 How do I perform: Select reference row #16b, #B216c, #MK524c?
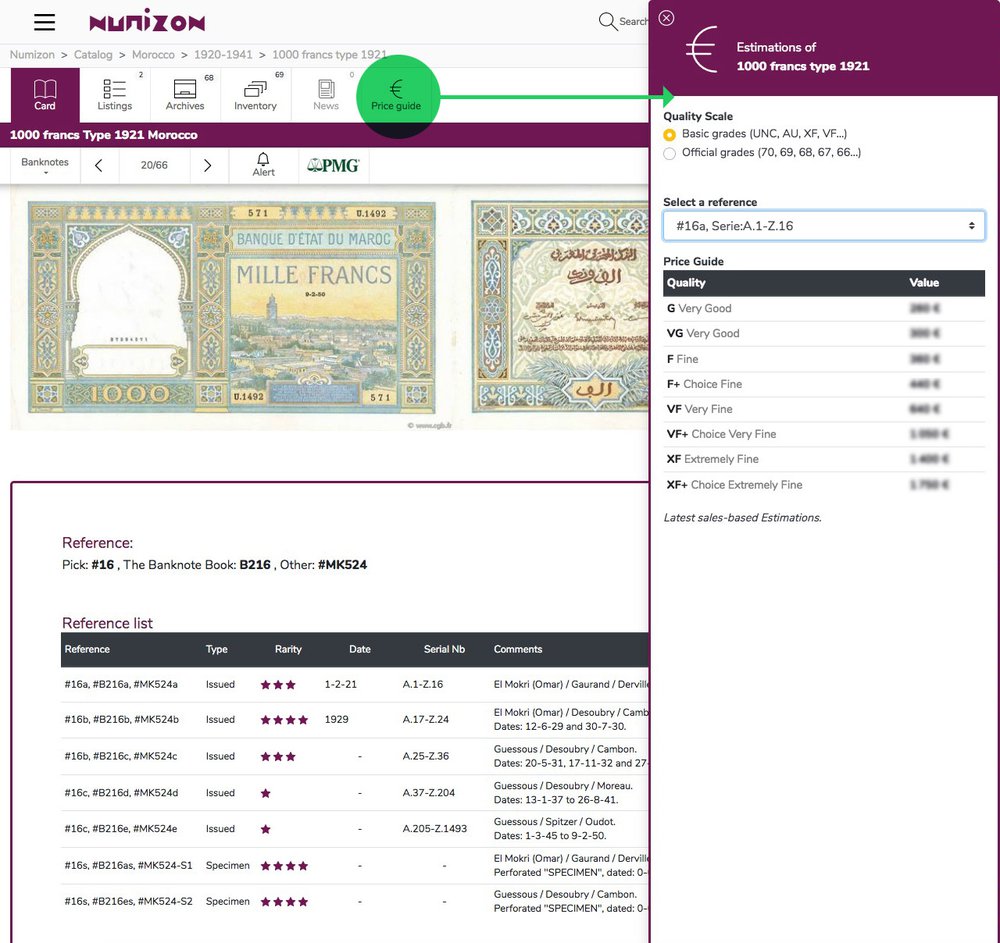click(355, 757)
